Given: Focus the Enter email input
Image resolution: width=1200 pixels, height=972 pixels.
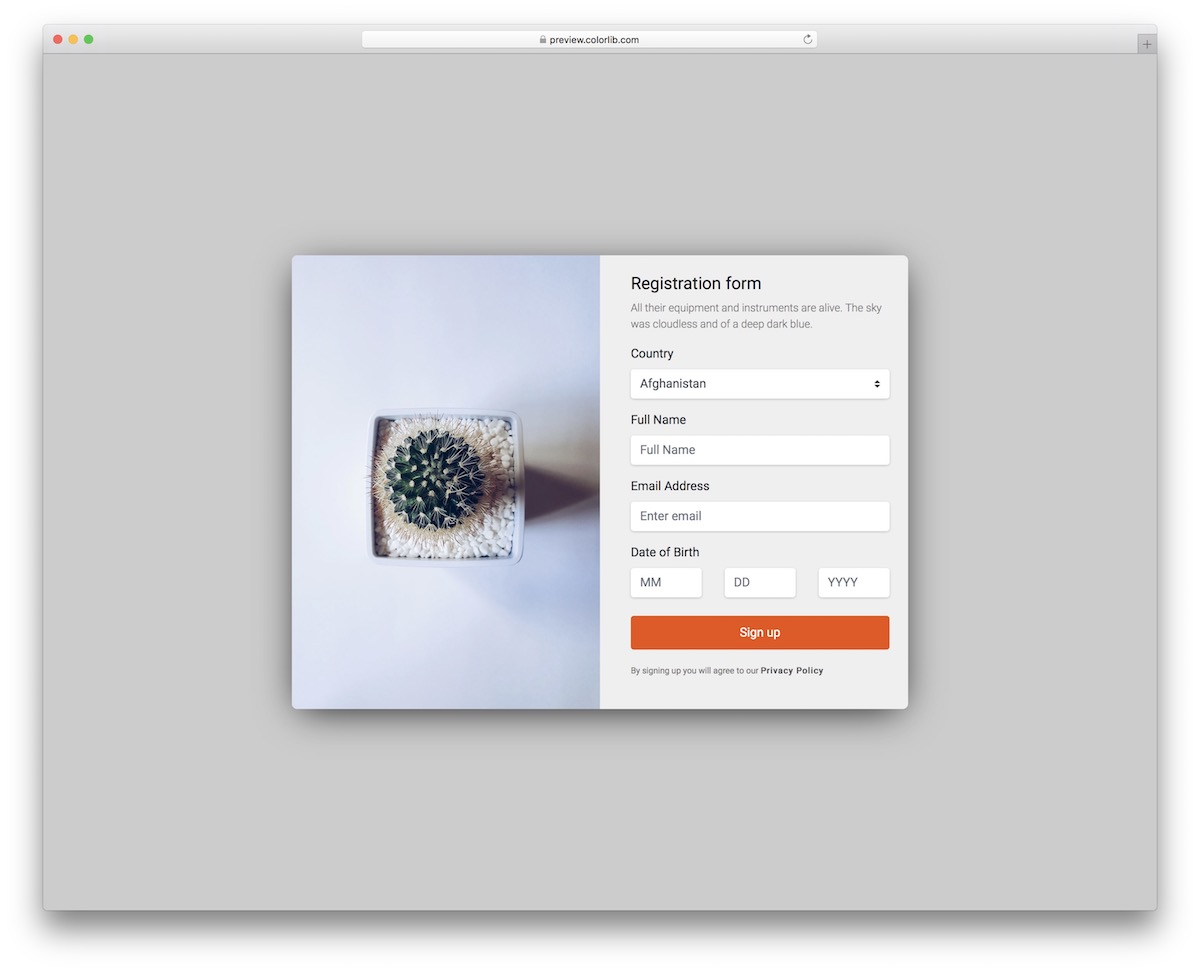Looking at the screenshot, I should pos(760,516).
